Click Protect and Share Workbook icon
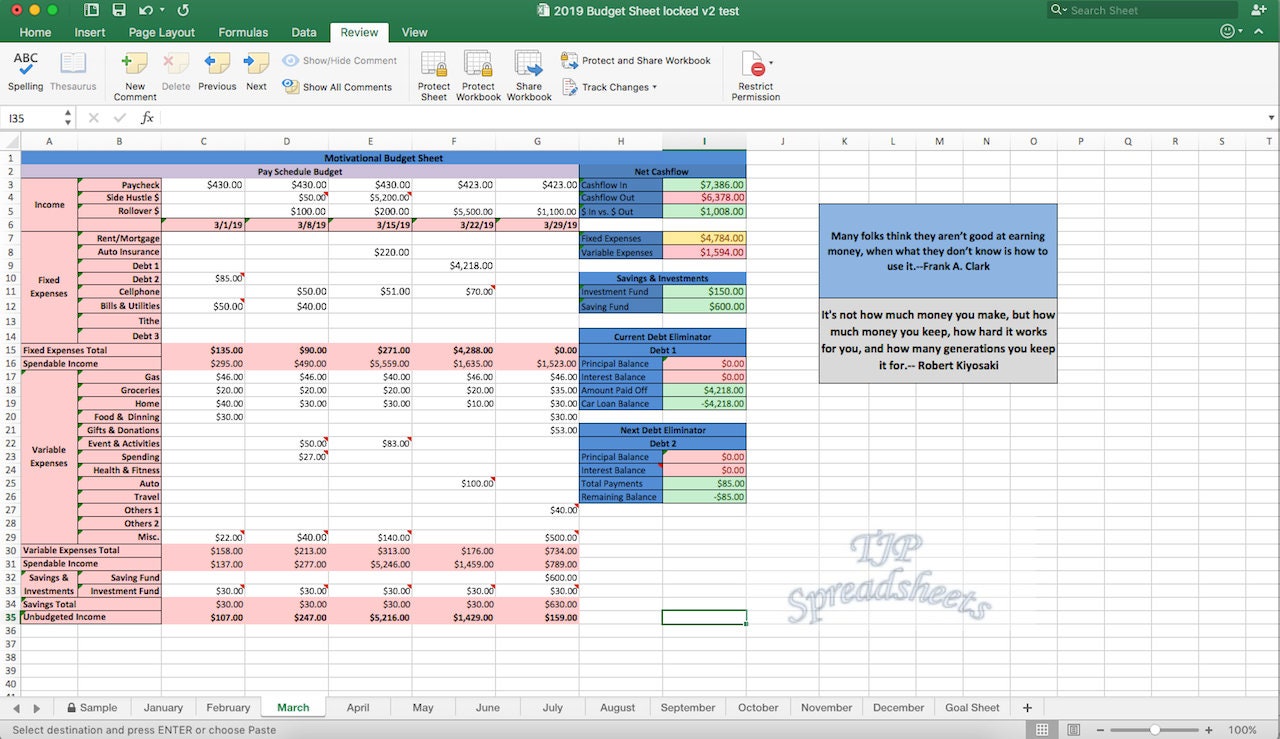1280x739 pixels. pyautogui.click(x=570, y=60)
